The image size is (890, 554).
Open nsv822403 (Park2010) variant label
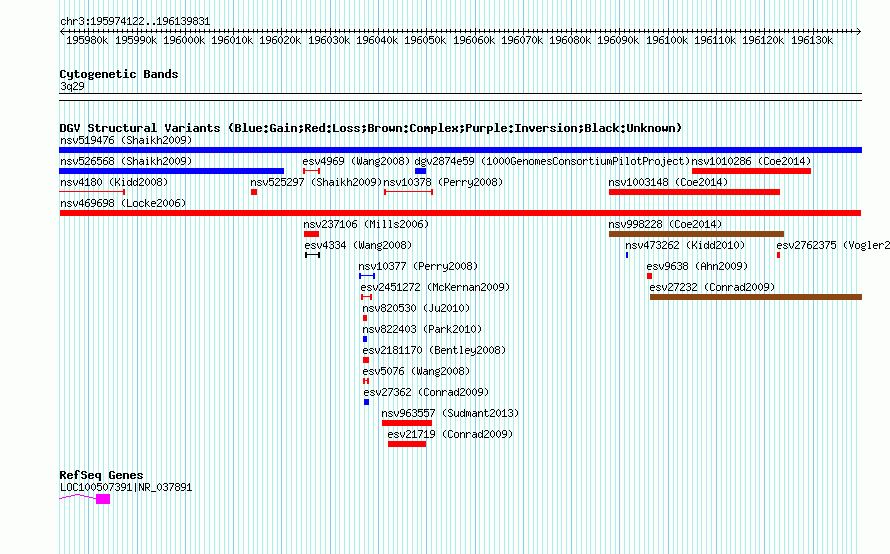(422, 329)
